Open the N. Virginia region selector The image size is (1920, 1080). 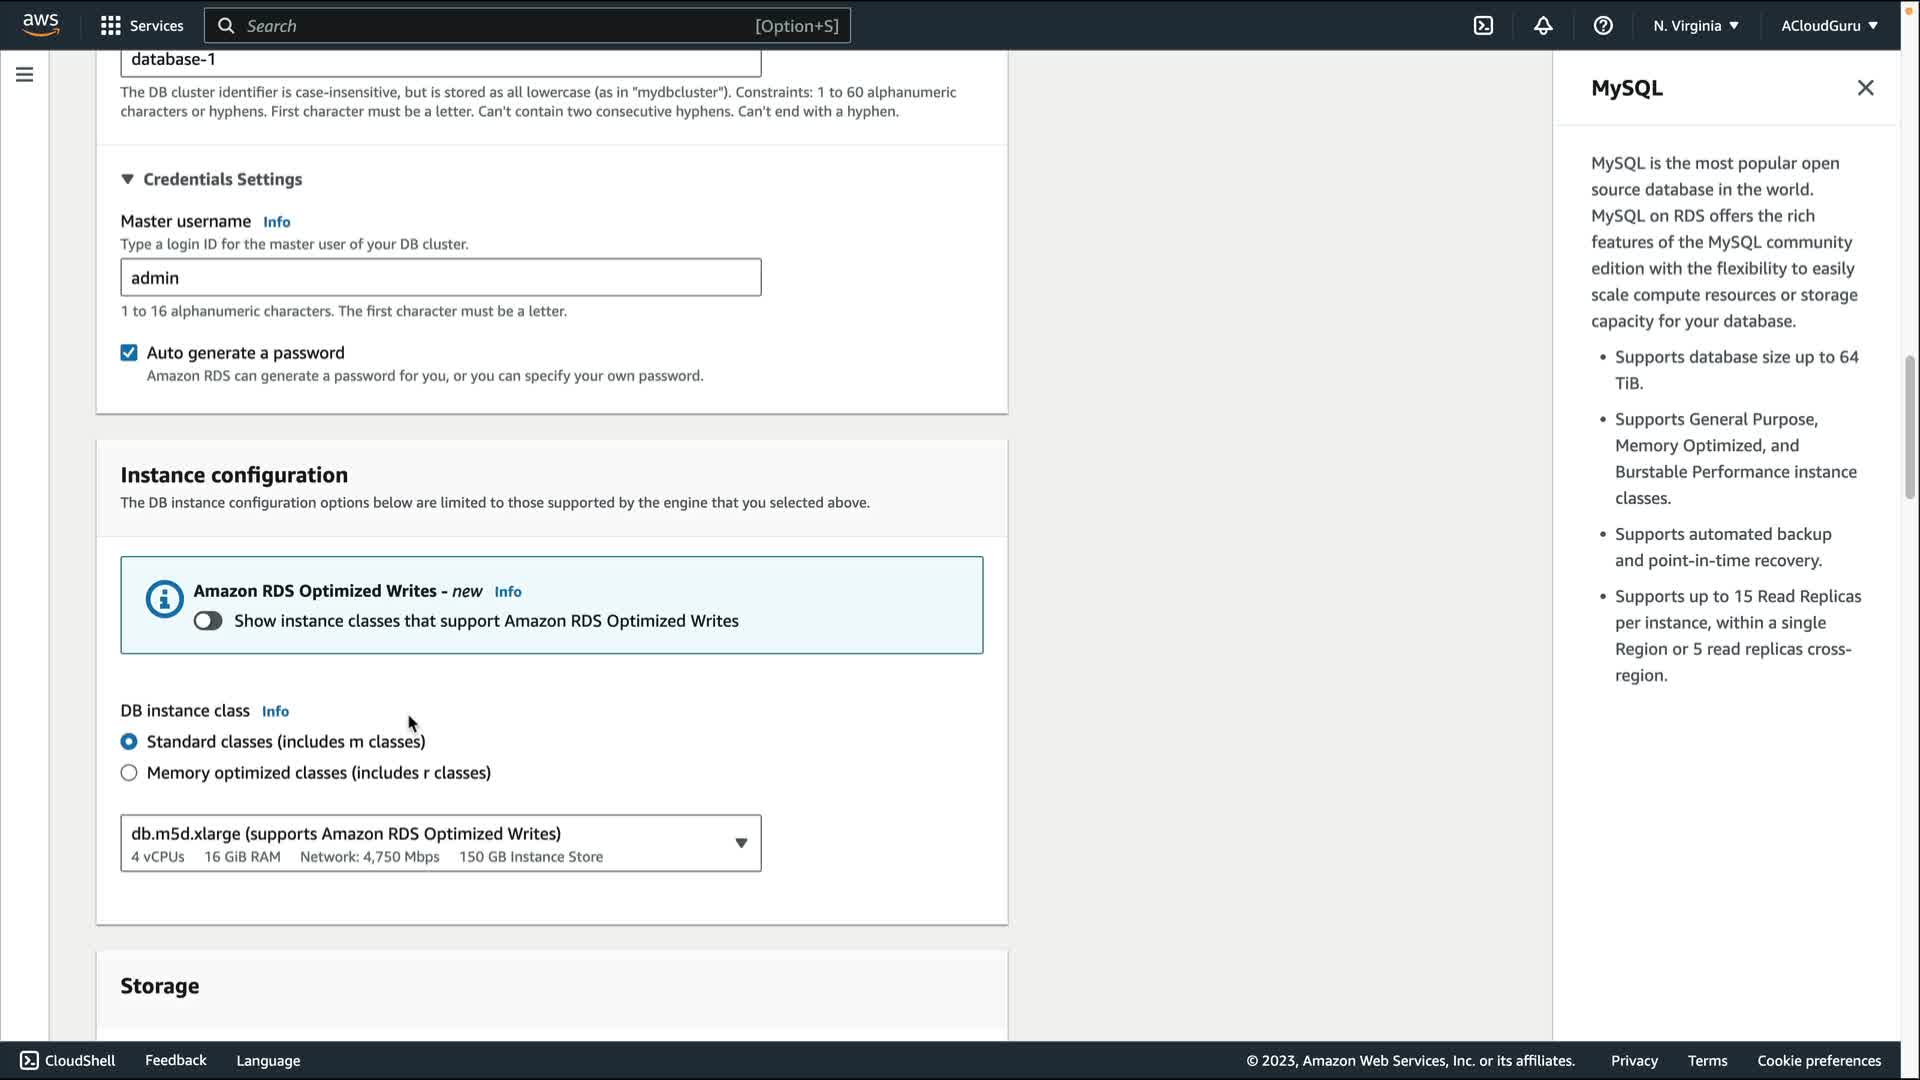[1695, 26]
